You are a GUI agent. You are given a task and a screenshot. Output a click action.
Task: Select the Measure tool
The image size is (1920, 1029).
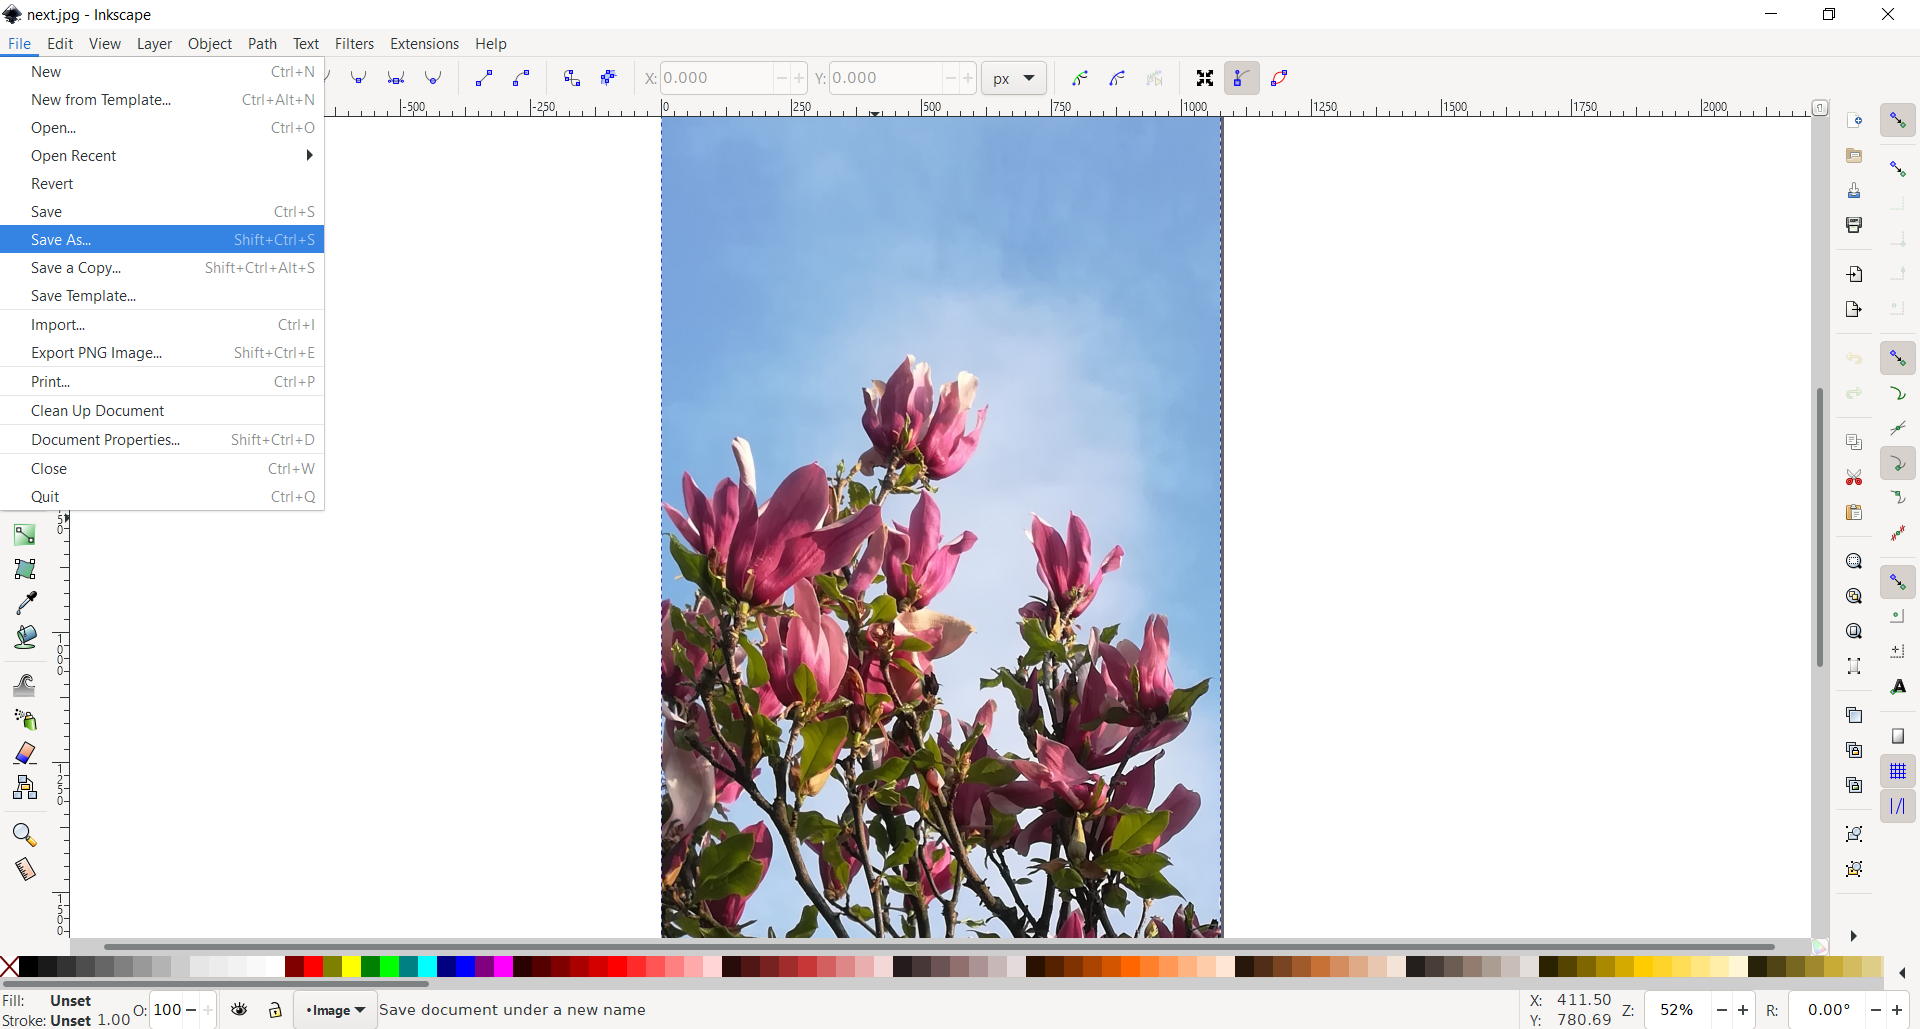(24, 869)
